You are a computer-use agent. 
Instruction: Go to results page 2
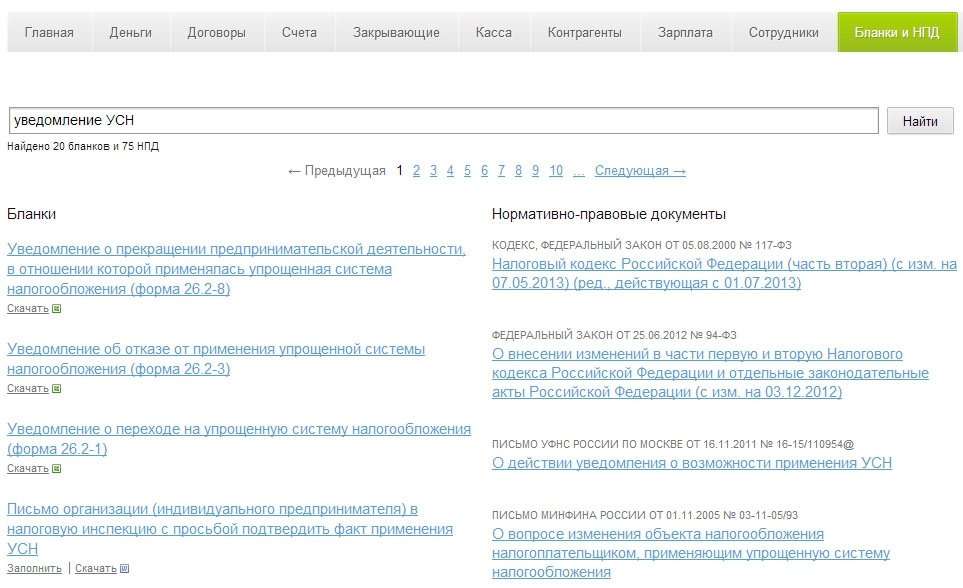tap(416, 171)
